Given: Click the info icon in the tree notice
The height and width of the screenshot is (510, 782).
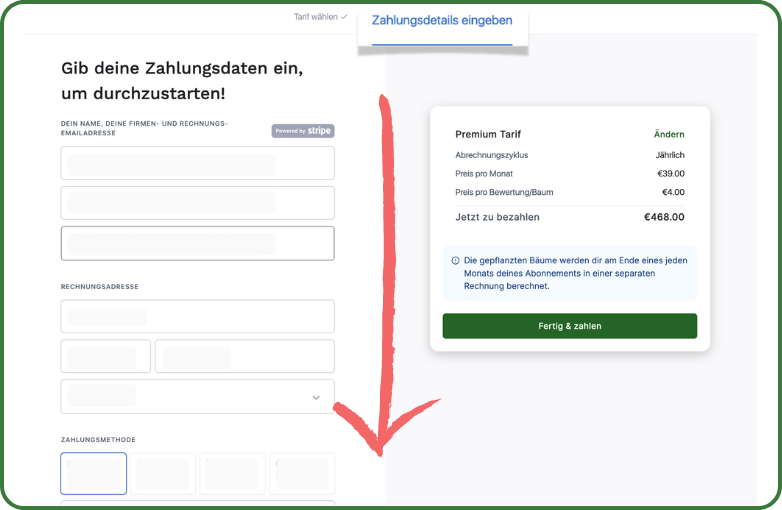Looking at the screenshot, I should click(x=456, y=260).
